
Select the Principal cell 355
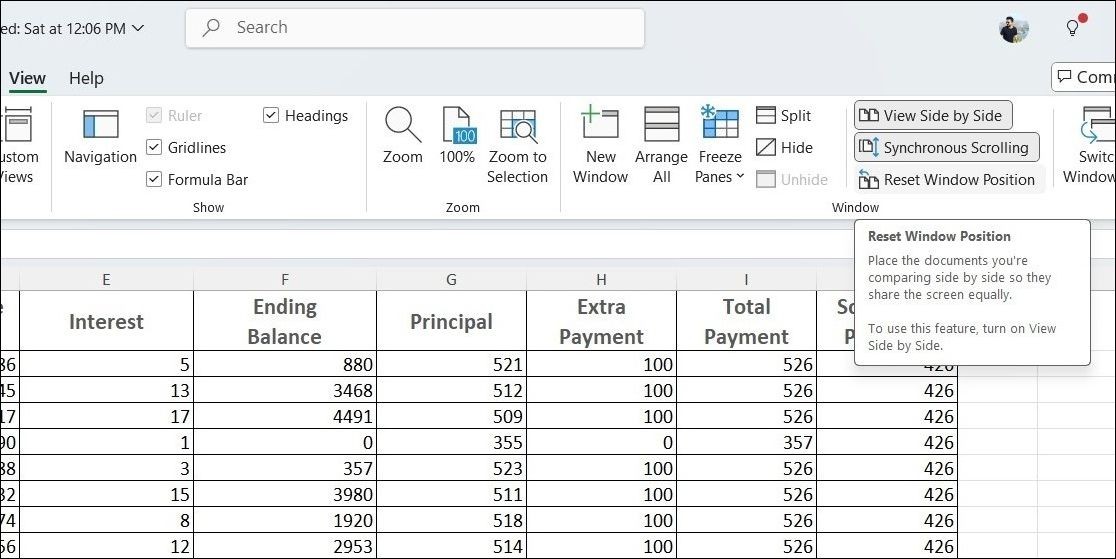pyautogui.click(x=451, y=442)
